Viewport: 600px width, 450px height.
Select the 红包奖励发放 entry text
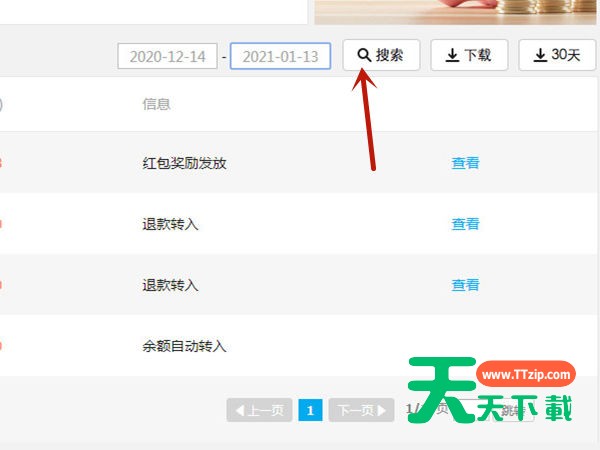click(184, 163)
